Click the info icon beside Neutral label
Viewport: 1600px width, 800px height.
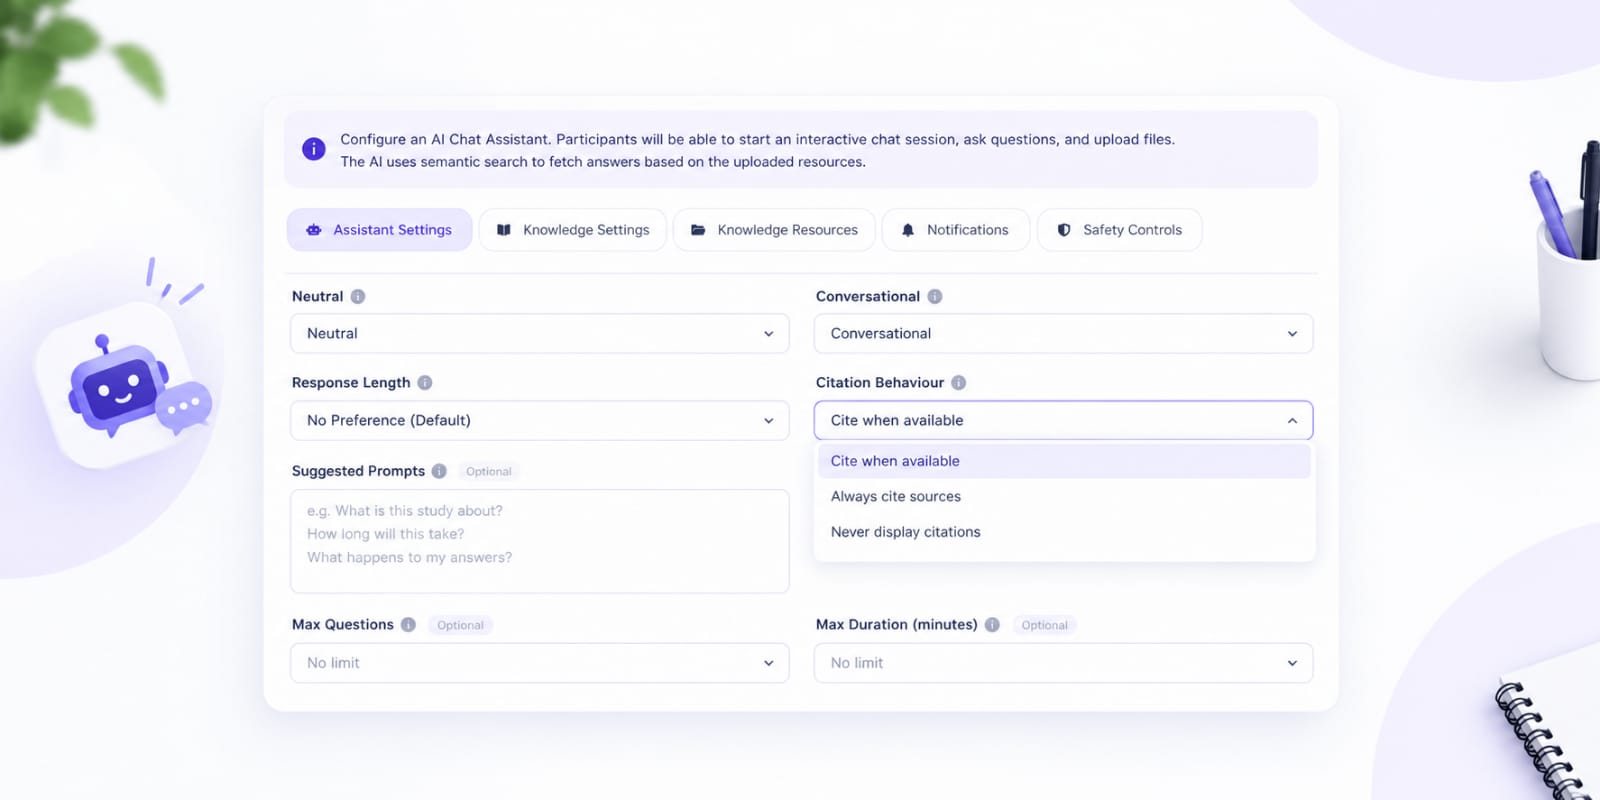click(358, 297)
